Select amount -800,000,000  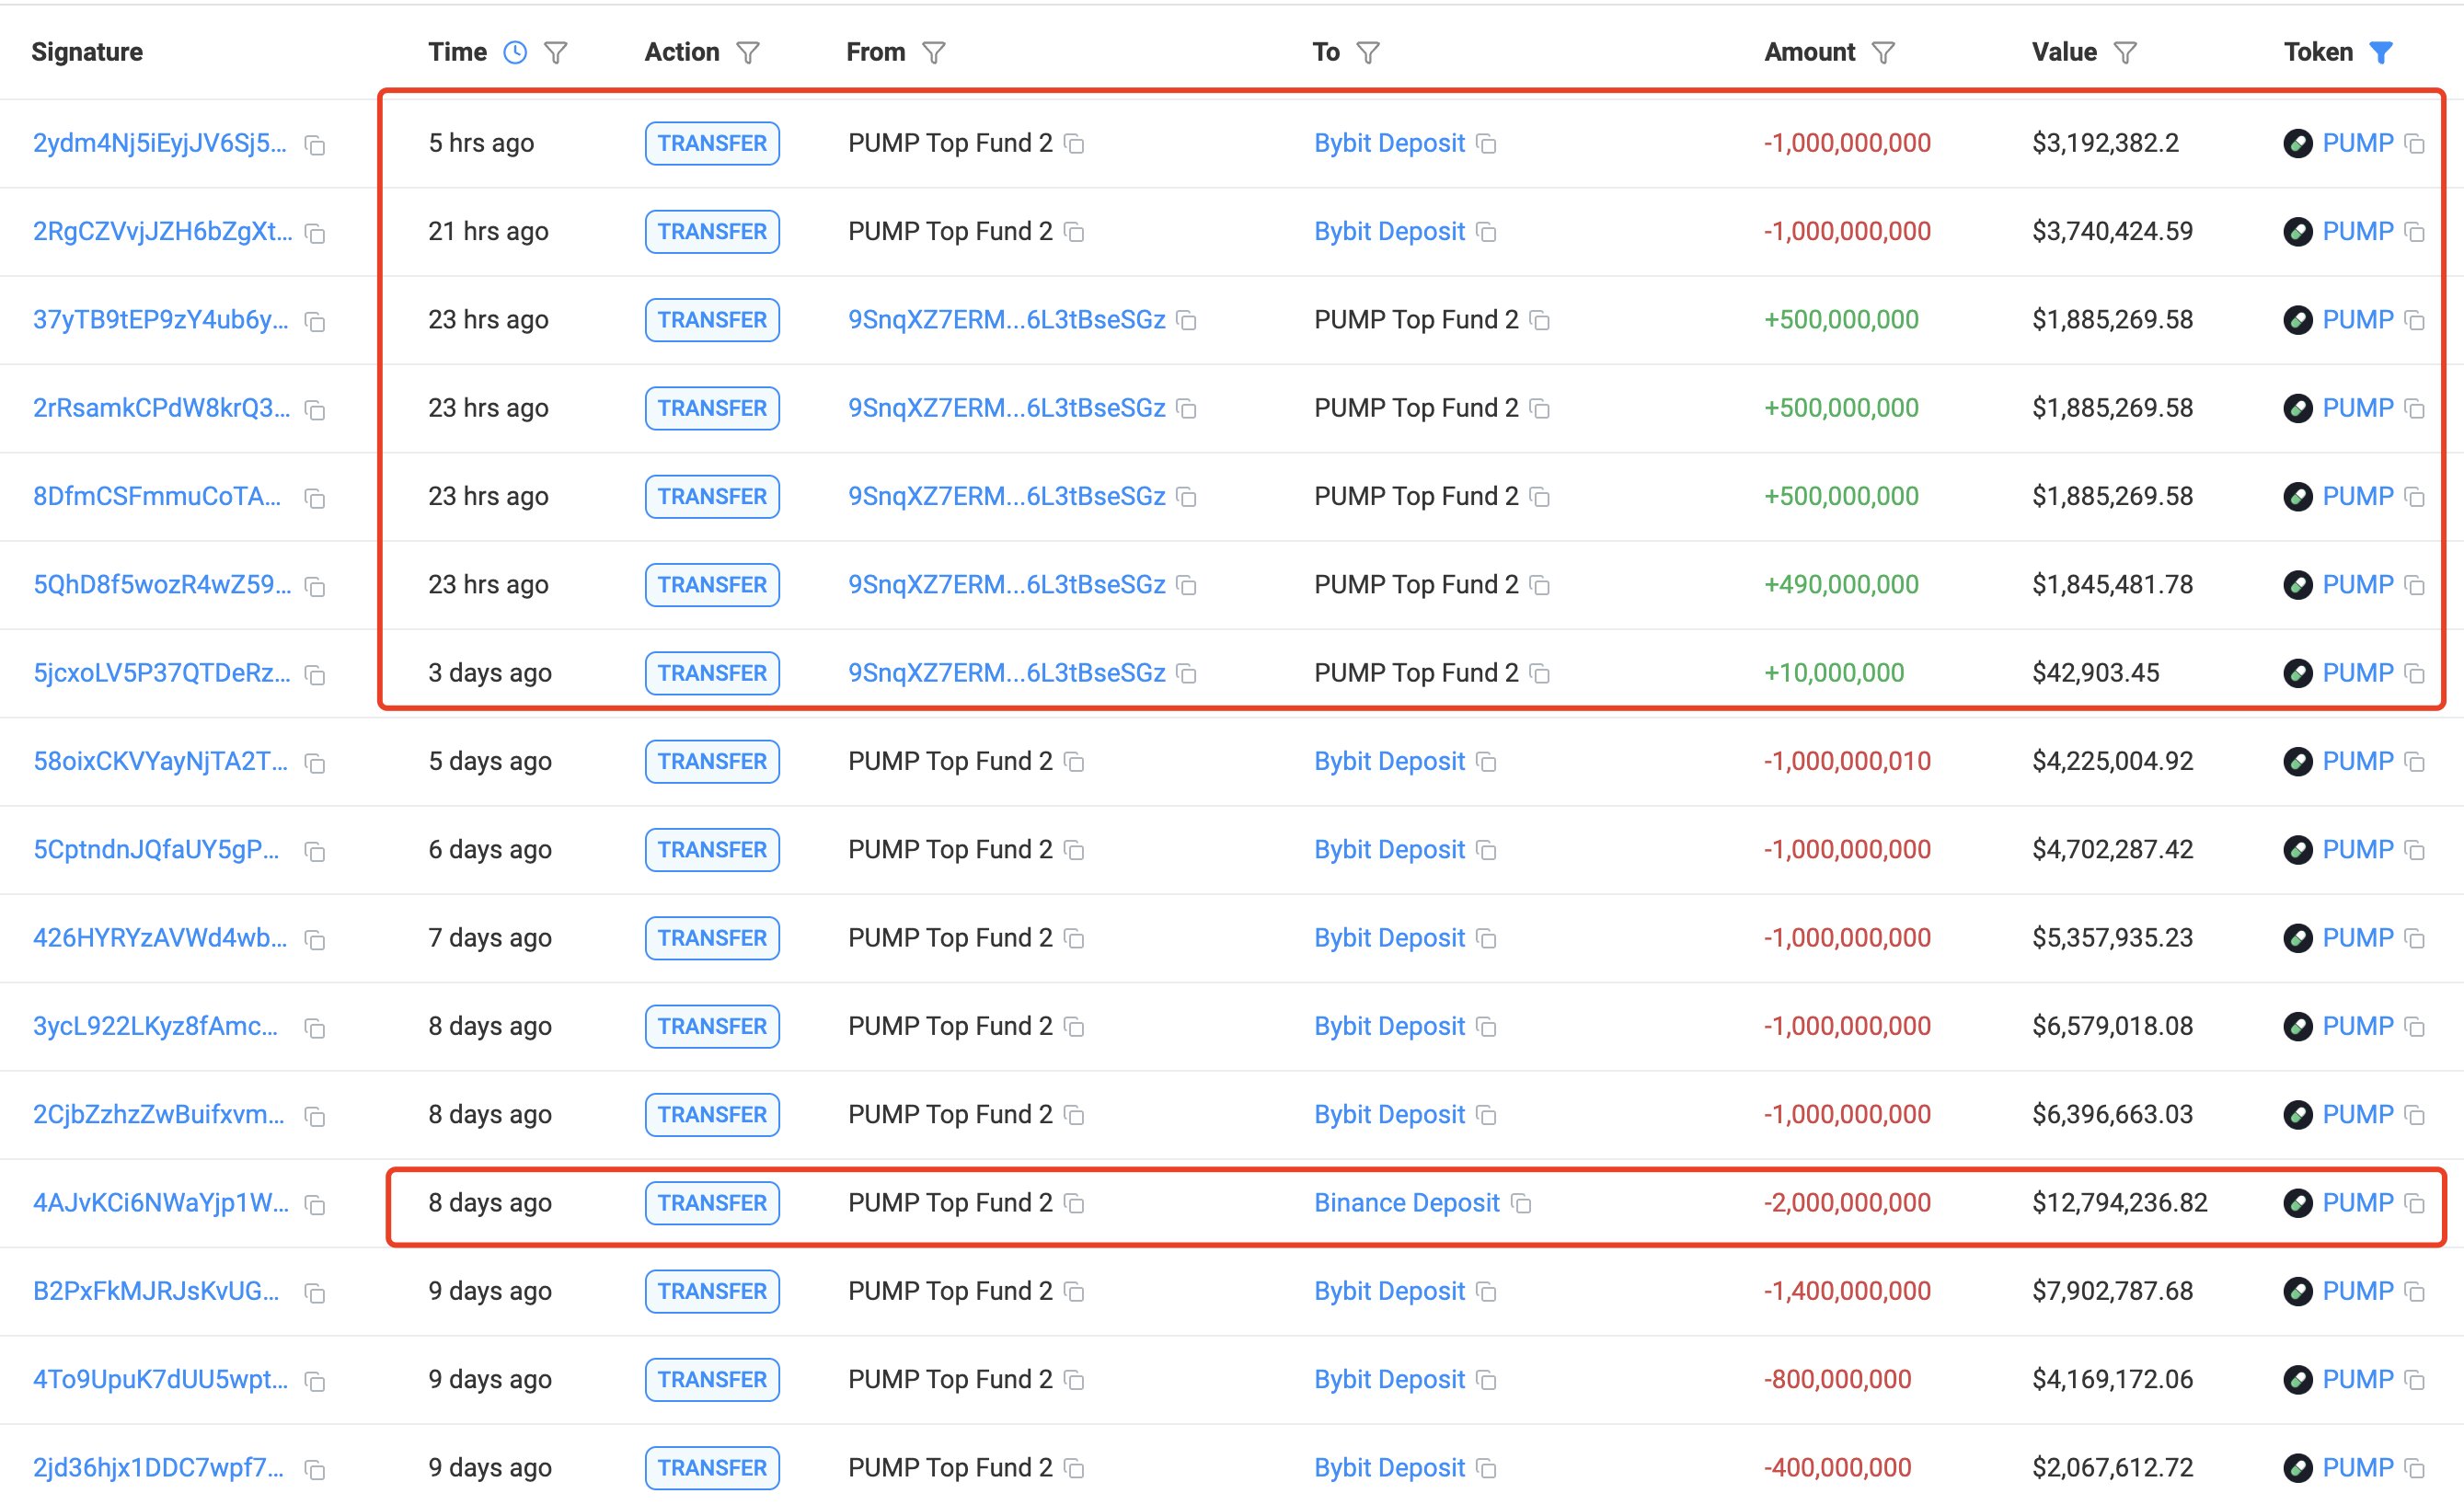click(x=1837, y=1378)
